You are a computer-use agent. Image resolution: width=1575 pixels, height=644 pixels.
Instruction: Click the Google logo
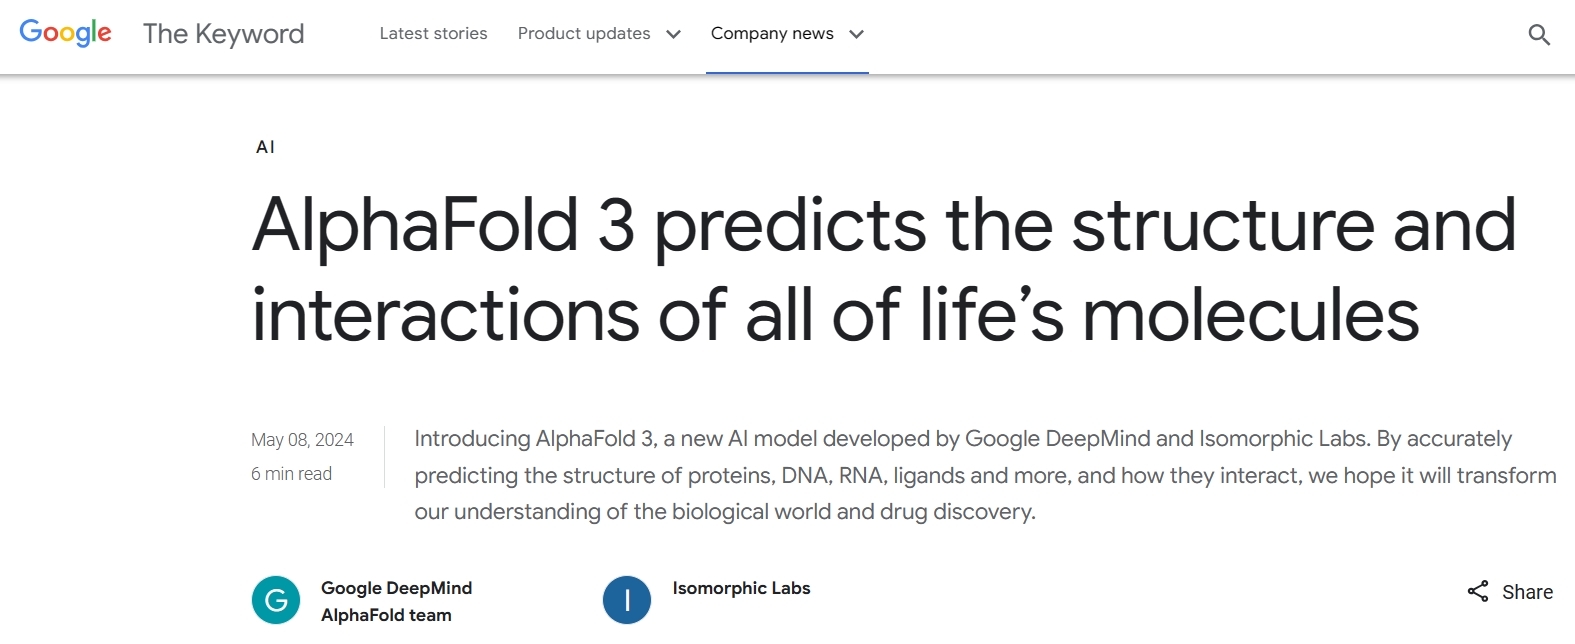(66, 33)
